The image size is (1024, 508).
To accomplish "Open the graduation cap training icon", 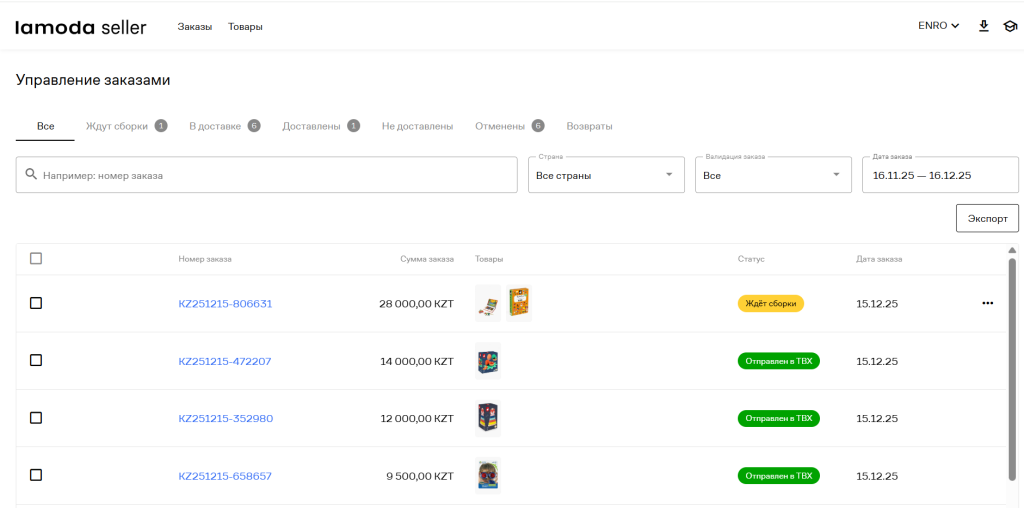I will click(1009, 26).
